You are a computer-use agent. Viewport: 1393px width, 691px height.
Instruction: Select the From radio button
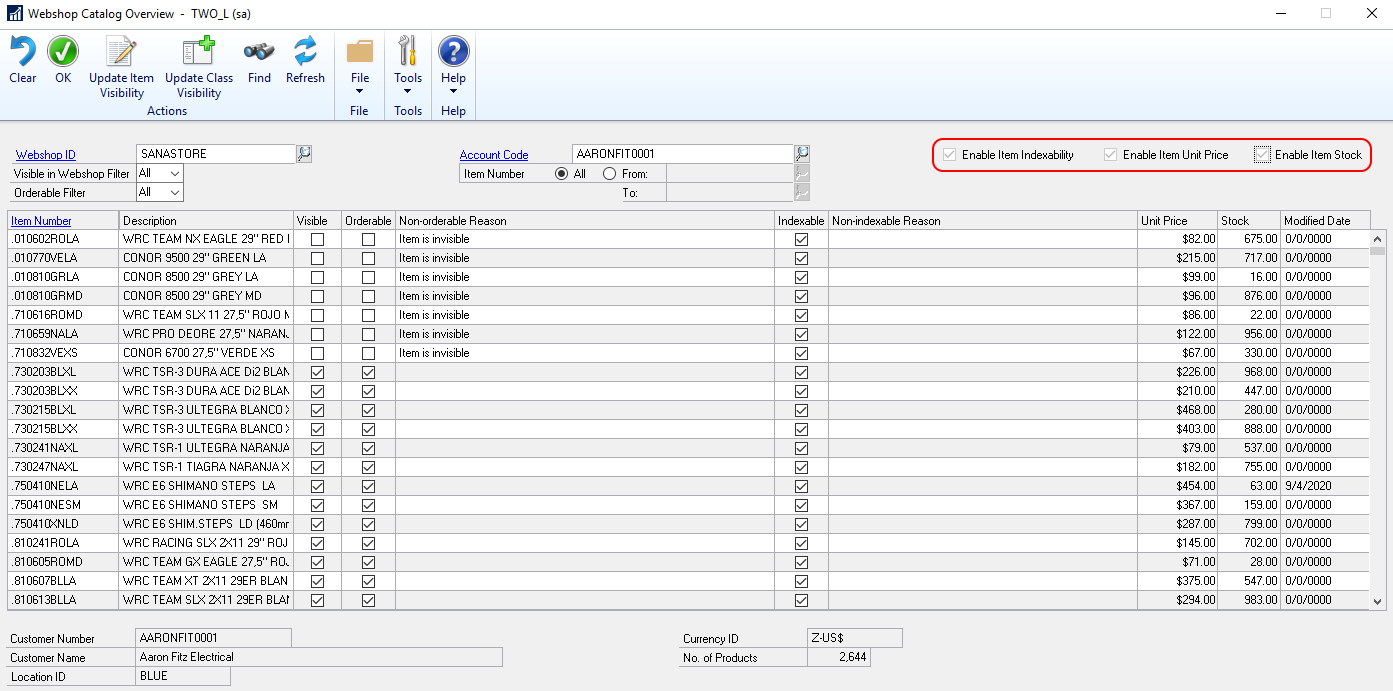[610, 172]
